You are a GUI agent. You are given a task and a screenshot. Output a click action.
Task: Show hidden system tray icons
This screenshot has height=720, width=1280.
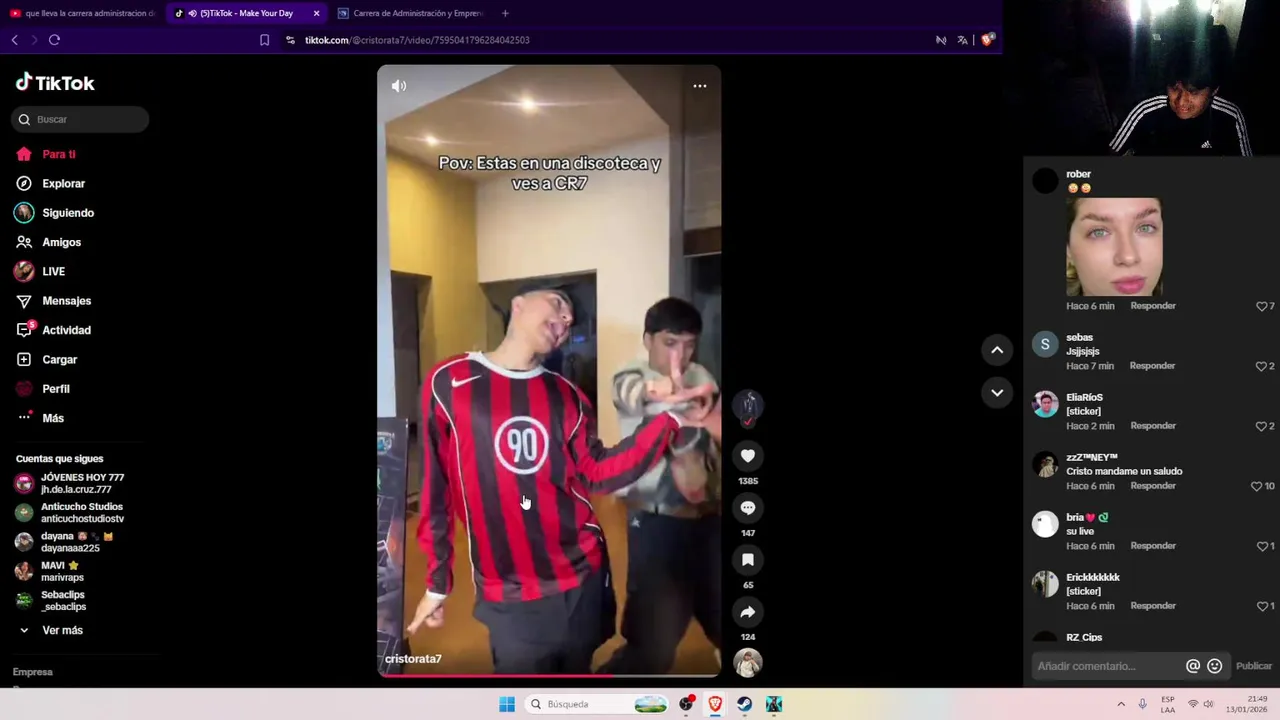click(x=1121, y=704)
